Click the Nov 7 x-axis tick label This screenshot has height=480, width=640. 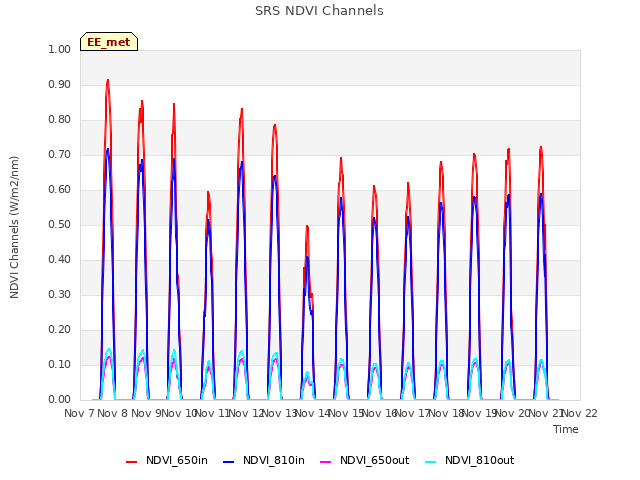click(79, 413)
